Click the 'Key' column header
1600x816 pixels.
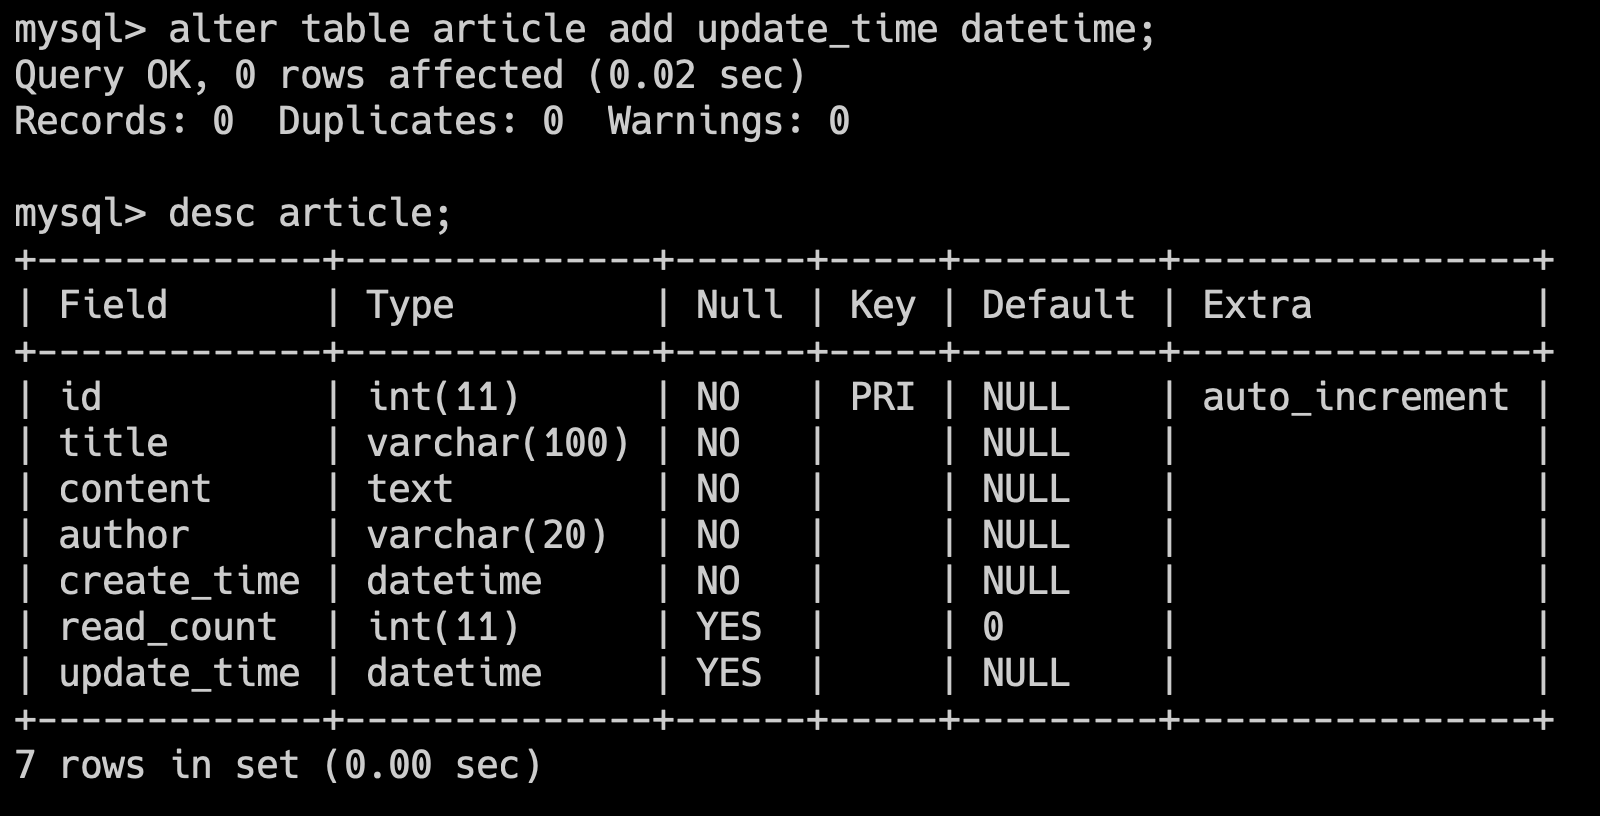click(882, 305)
